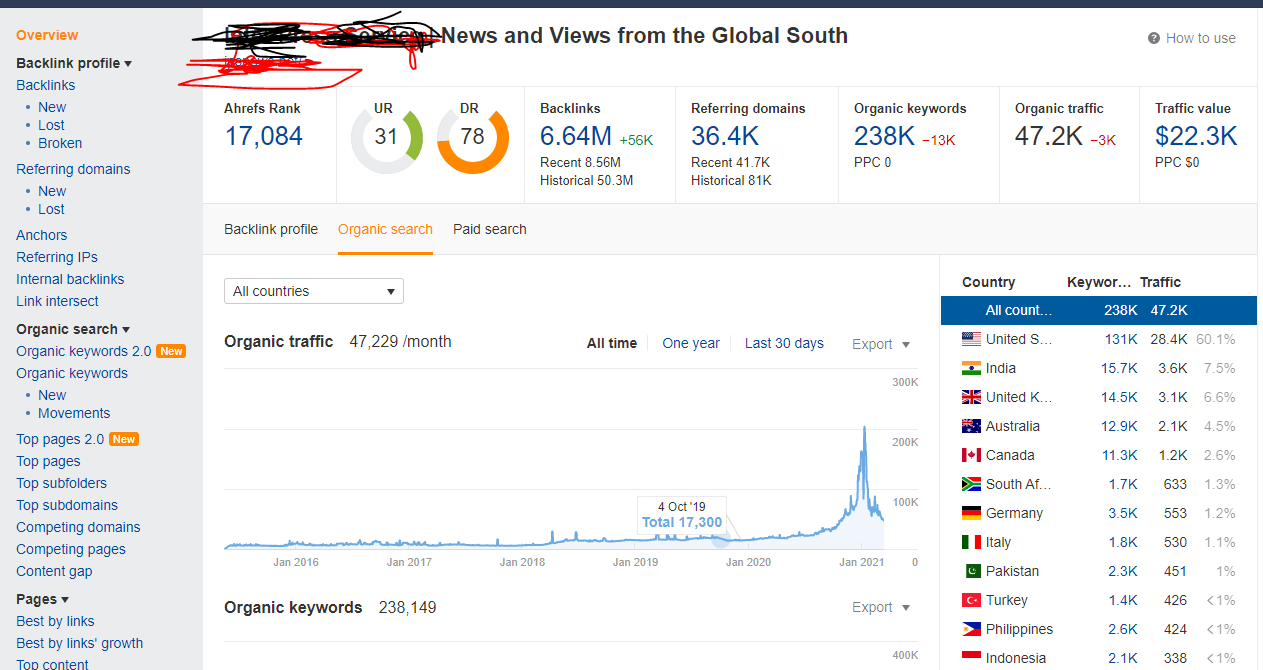Select the United States flag in country list

[x=971, y=339]
